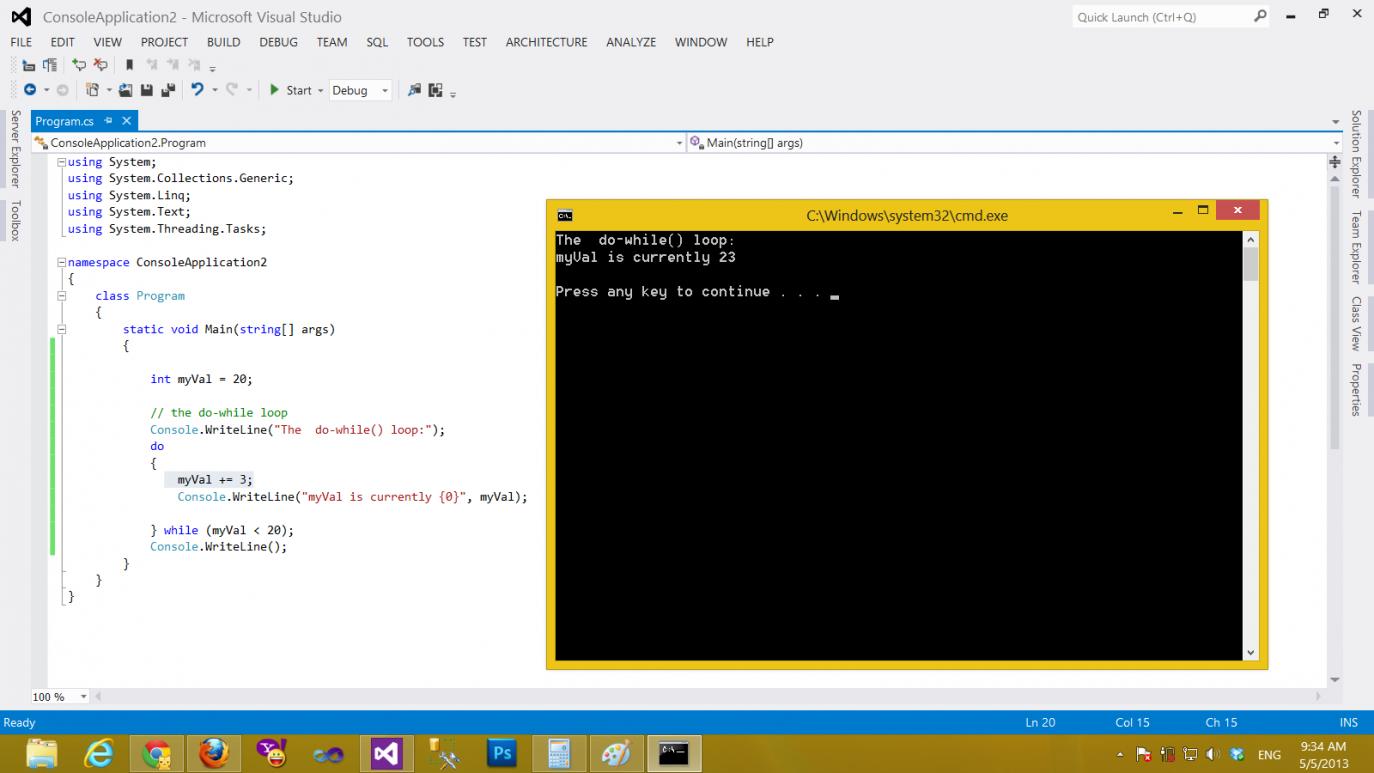The image size is (1374, 773).
Task: Save the file with the Save icon
Action: pyautogui.click(x=146, y=90)
